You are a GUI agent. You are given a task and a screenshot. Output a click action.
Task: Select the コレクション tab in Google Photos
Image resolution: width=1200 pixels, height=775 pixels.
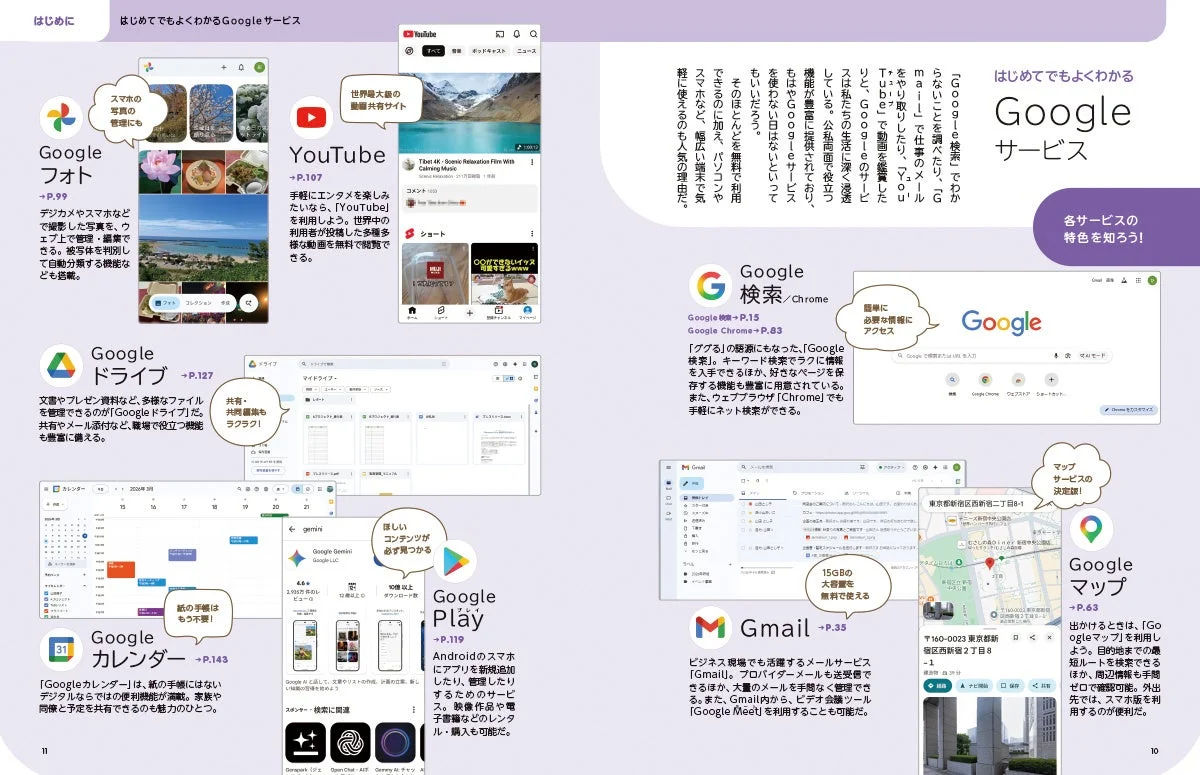pos(199,303)
